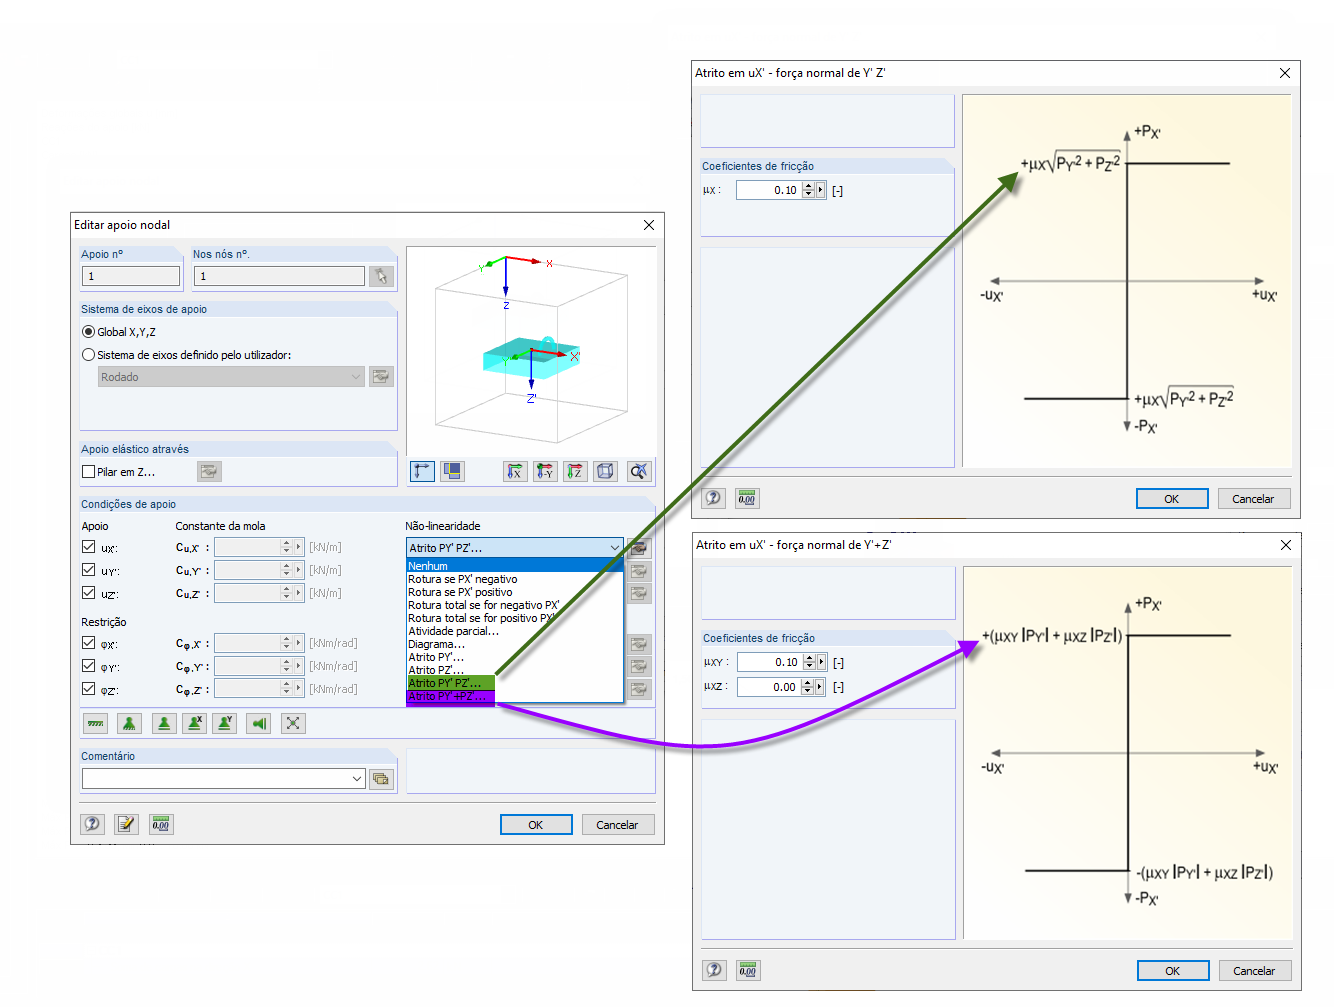This screenshot has width=1334, height=1007.
Task: Open the arrow menu beside Cu,Y' field
Action: [x=299, y=570]
